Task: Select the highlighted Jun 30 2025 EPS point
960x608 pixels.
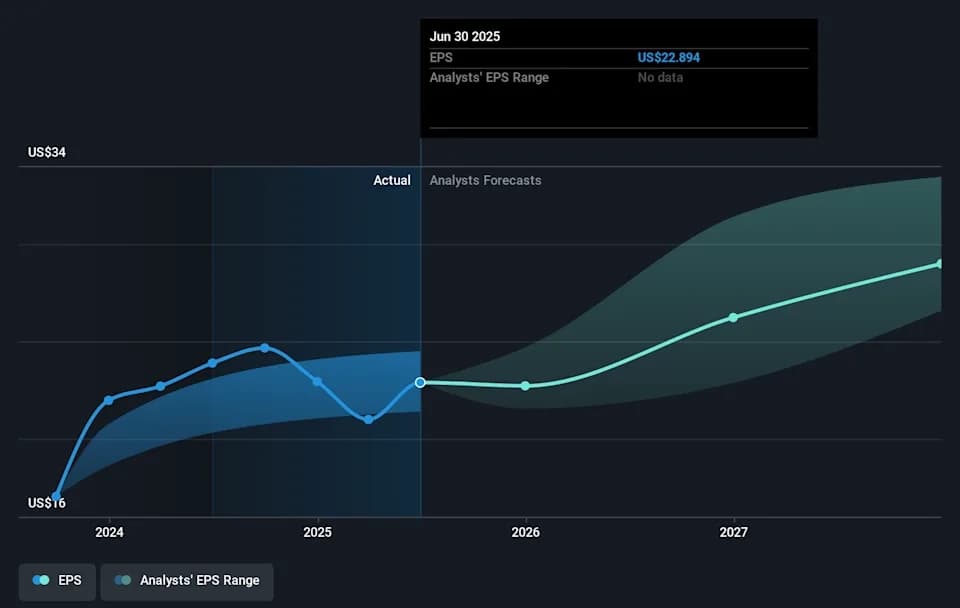Action: [x=420, y=382]
